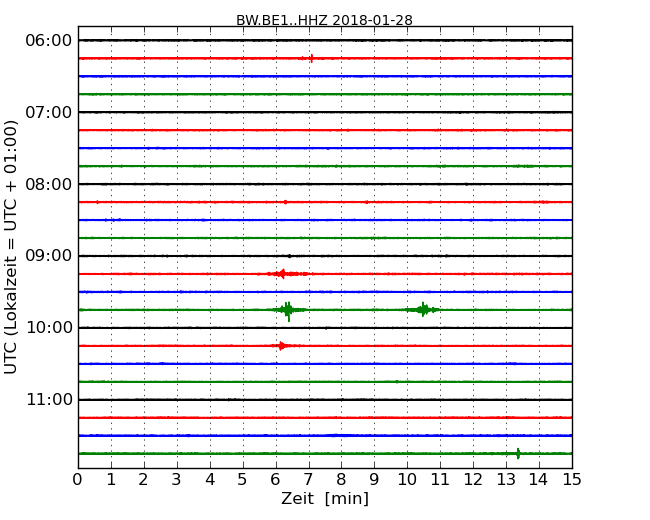
Task: Click the red seismic event on the 09:15 trace
Action: [288, 274]
